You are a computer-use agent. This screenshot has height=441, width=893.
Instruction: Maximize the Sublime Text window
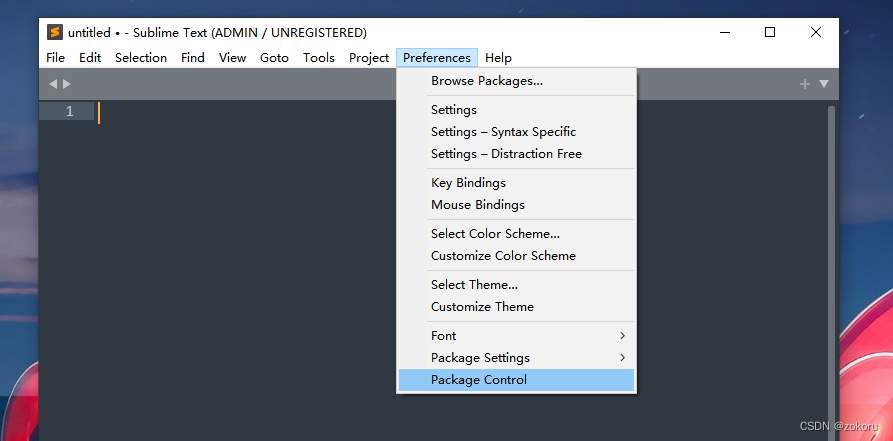[770, 32]
